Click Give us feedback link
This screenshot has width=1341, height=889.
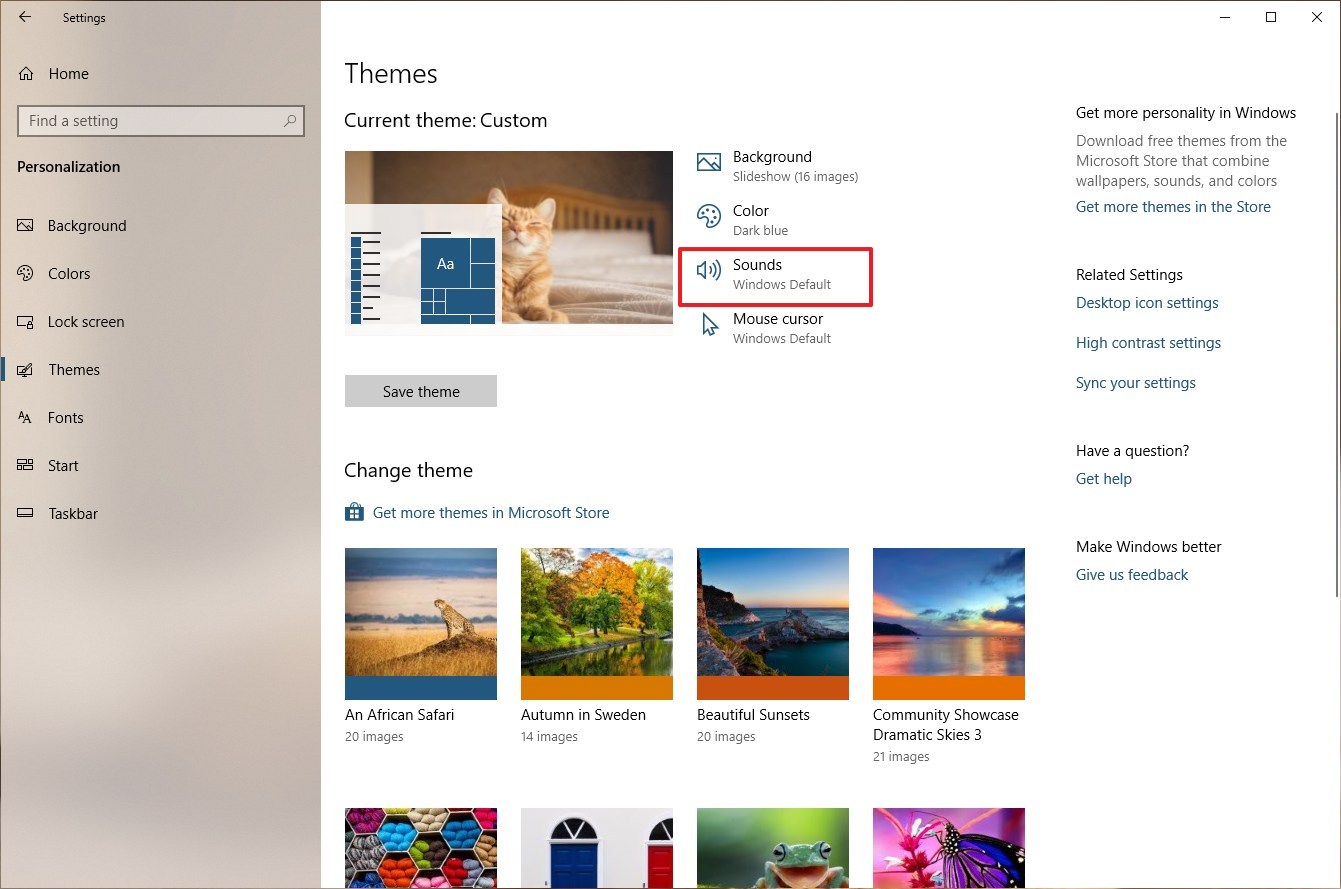(x=1132, y=575)
